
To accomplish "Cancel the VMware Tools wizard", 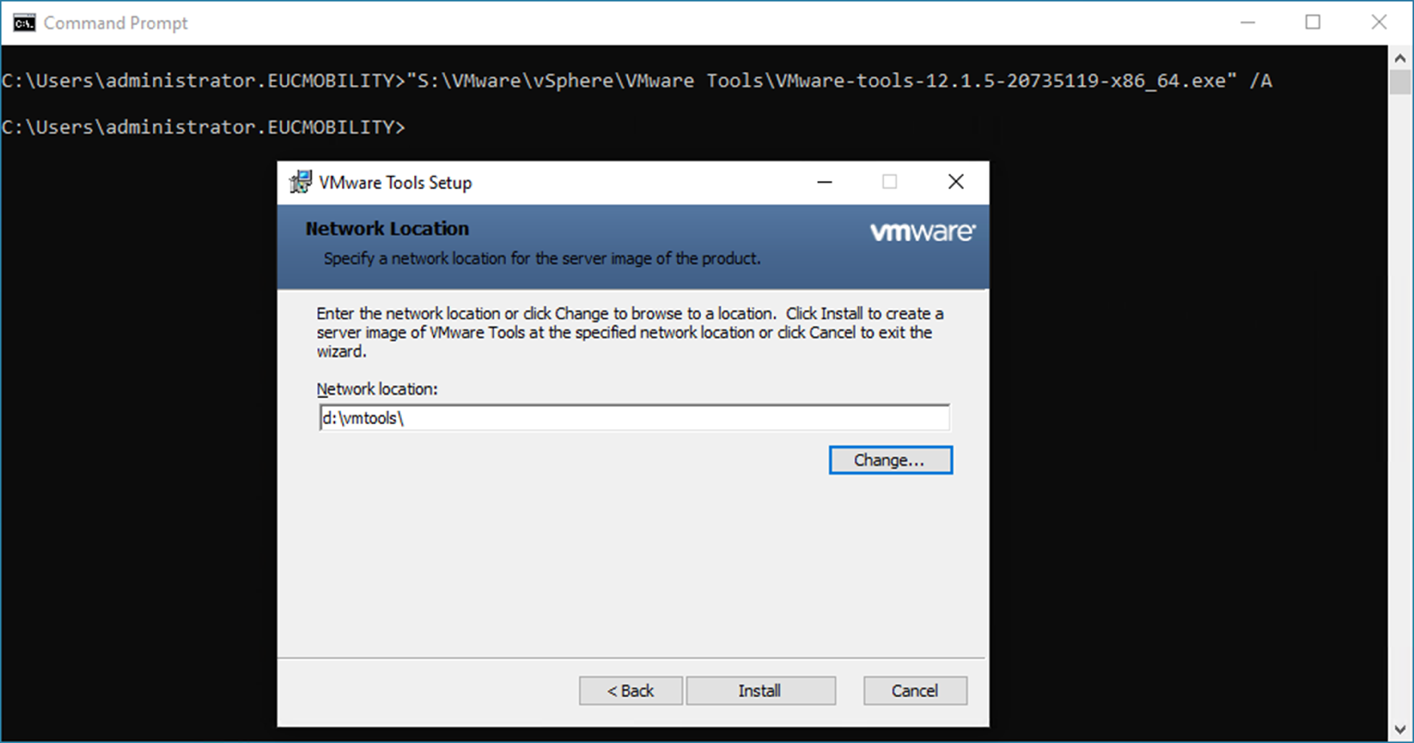I will (x=915, y=691).
